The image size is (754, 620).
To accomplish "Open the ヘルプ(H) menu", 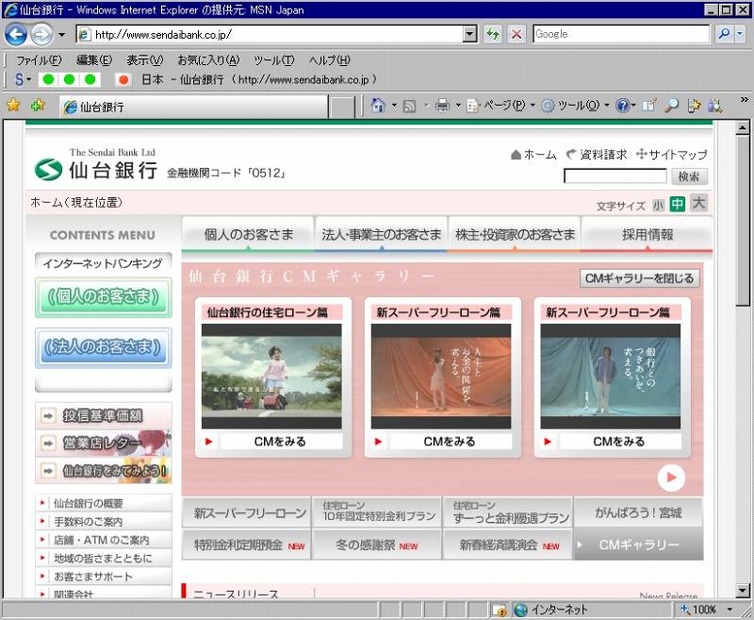I will pyautogui.click(x=329, y=60).
